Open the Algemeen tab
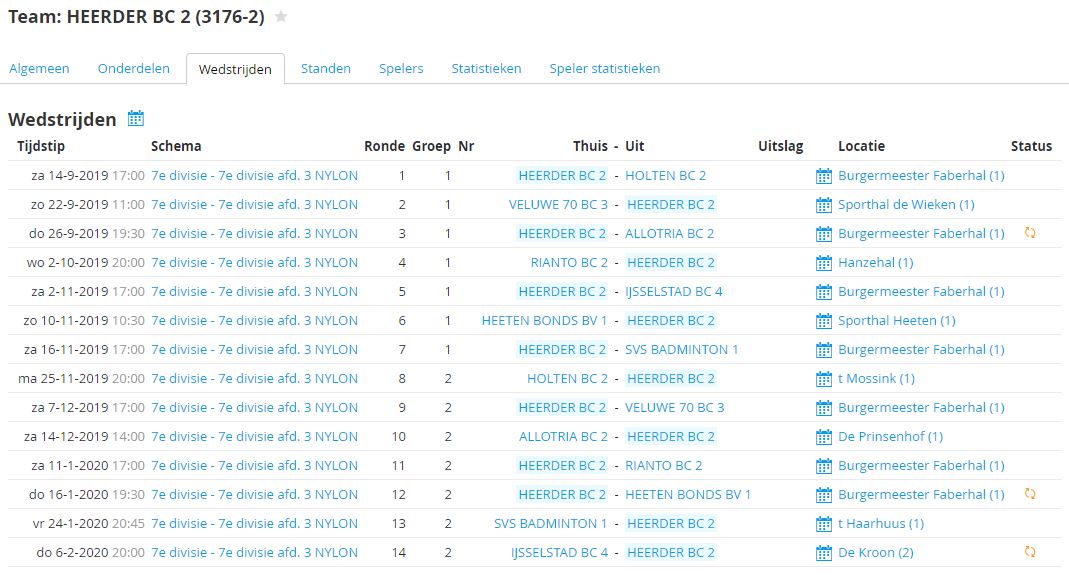1069x575 pixels. (39, 69)
